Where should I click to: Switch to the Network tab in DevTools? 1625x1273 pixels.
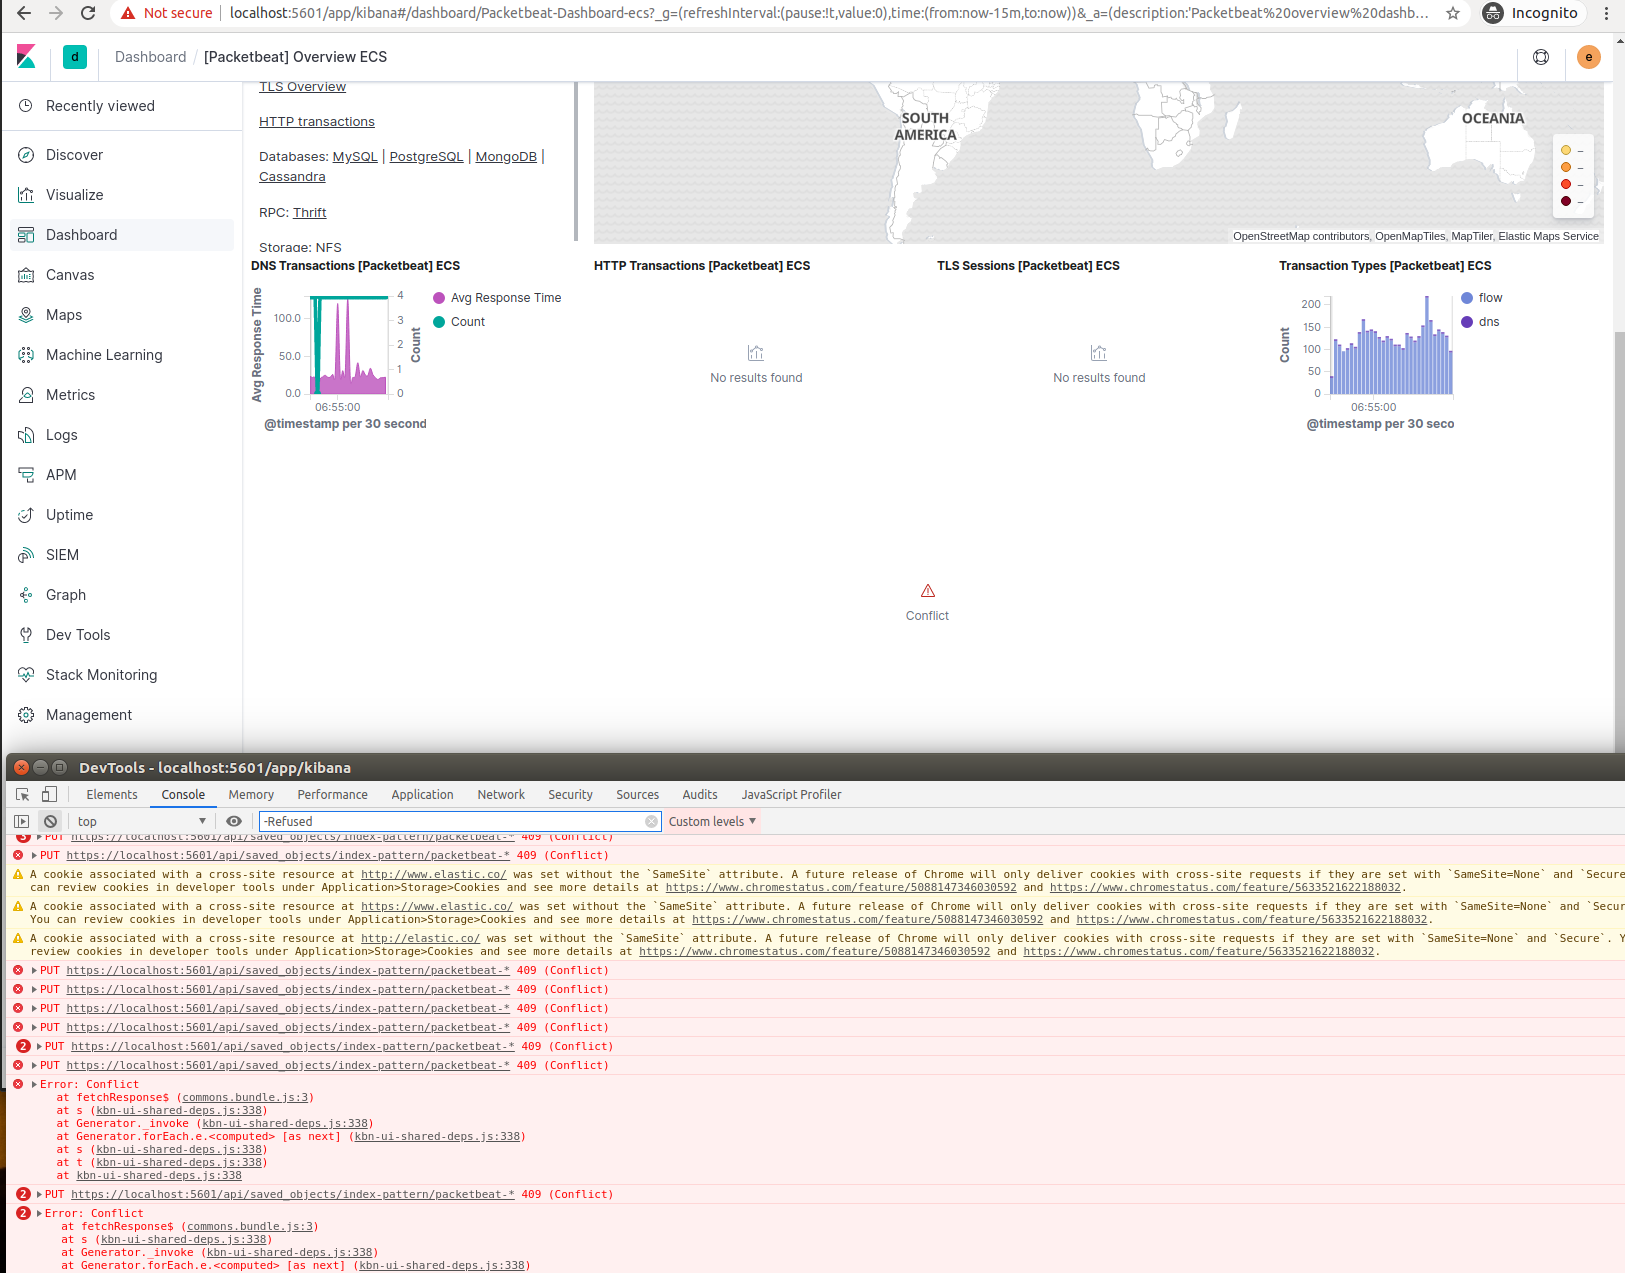(x=500, y=794)
